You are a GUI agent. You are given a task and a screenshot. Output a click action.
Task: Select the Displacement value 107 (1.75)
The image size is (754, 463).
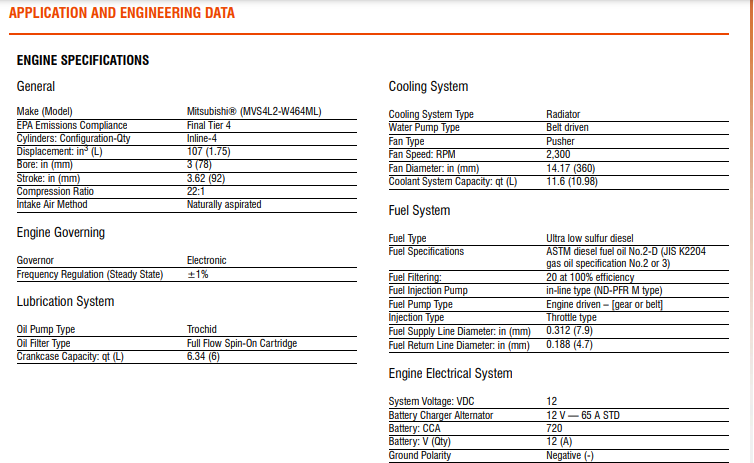[x=209, y=151]
